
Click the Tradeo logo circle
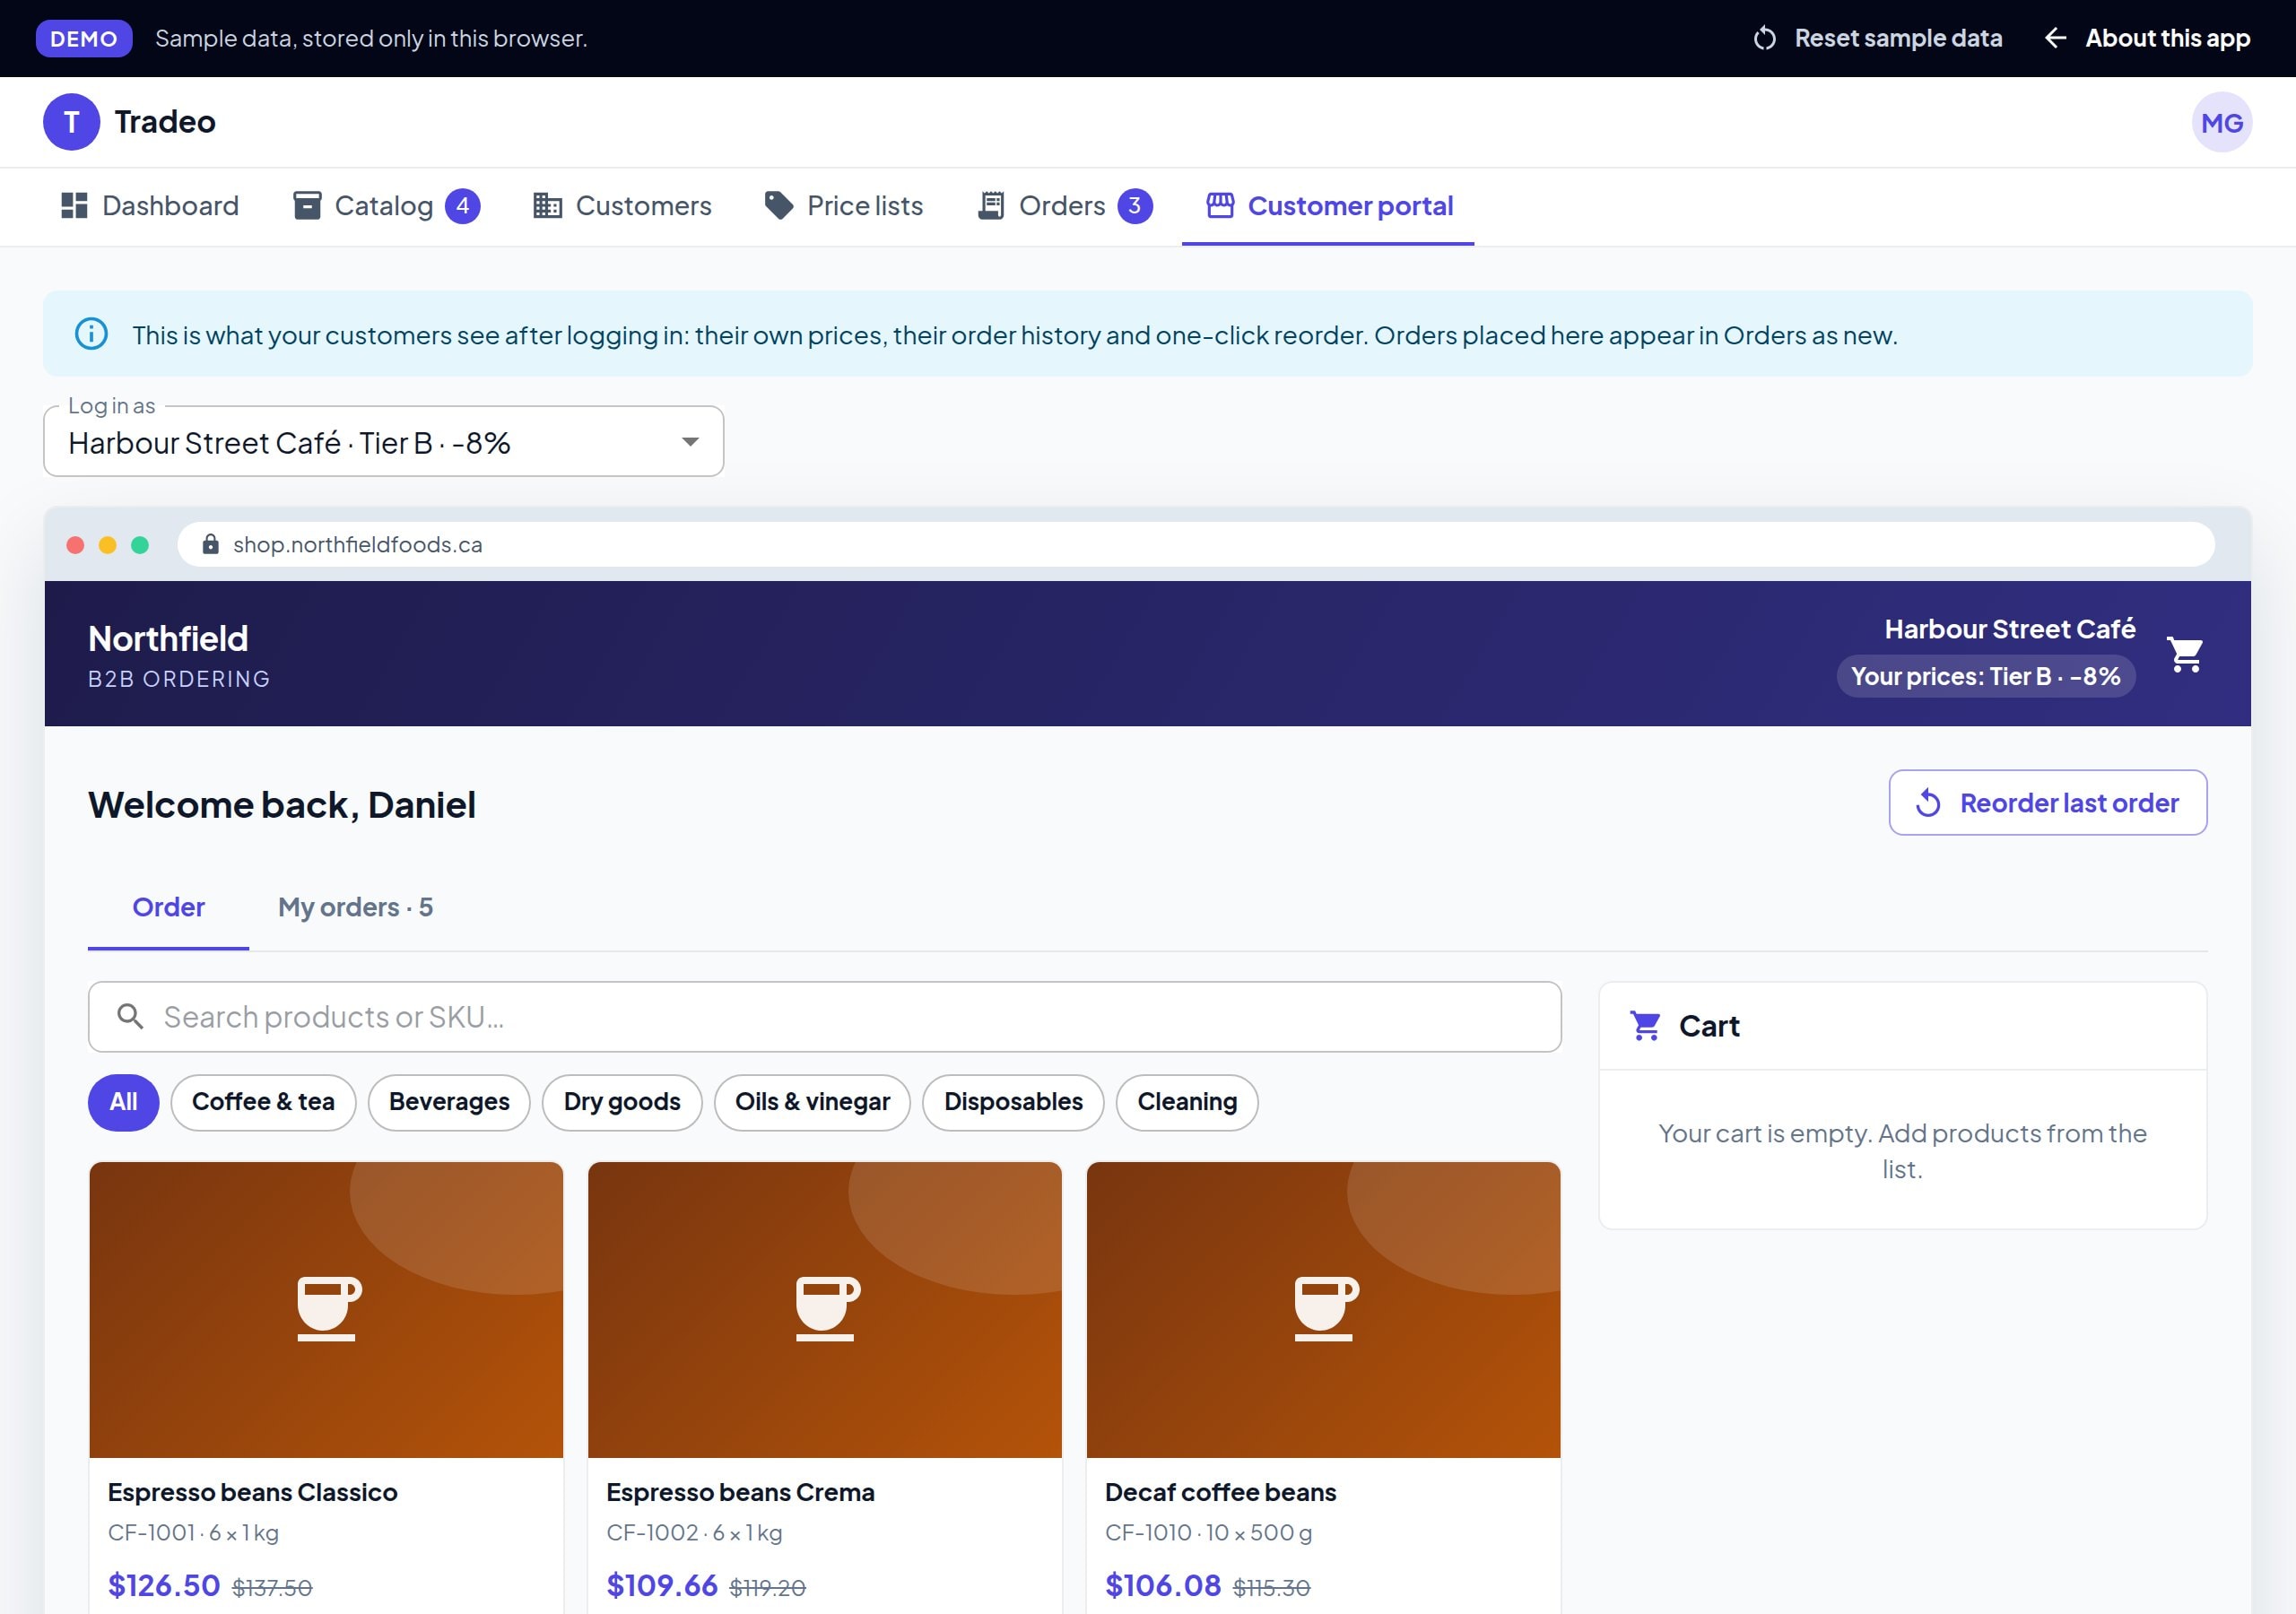pos(71,122)
